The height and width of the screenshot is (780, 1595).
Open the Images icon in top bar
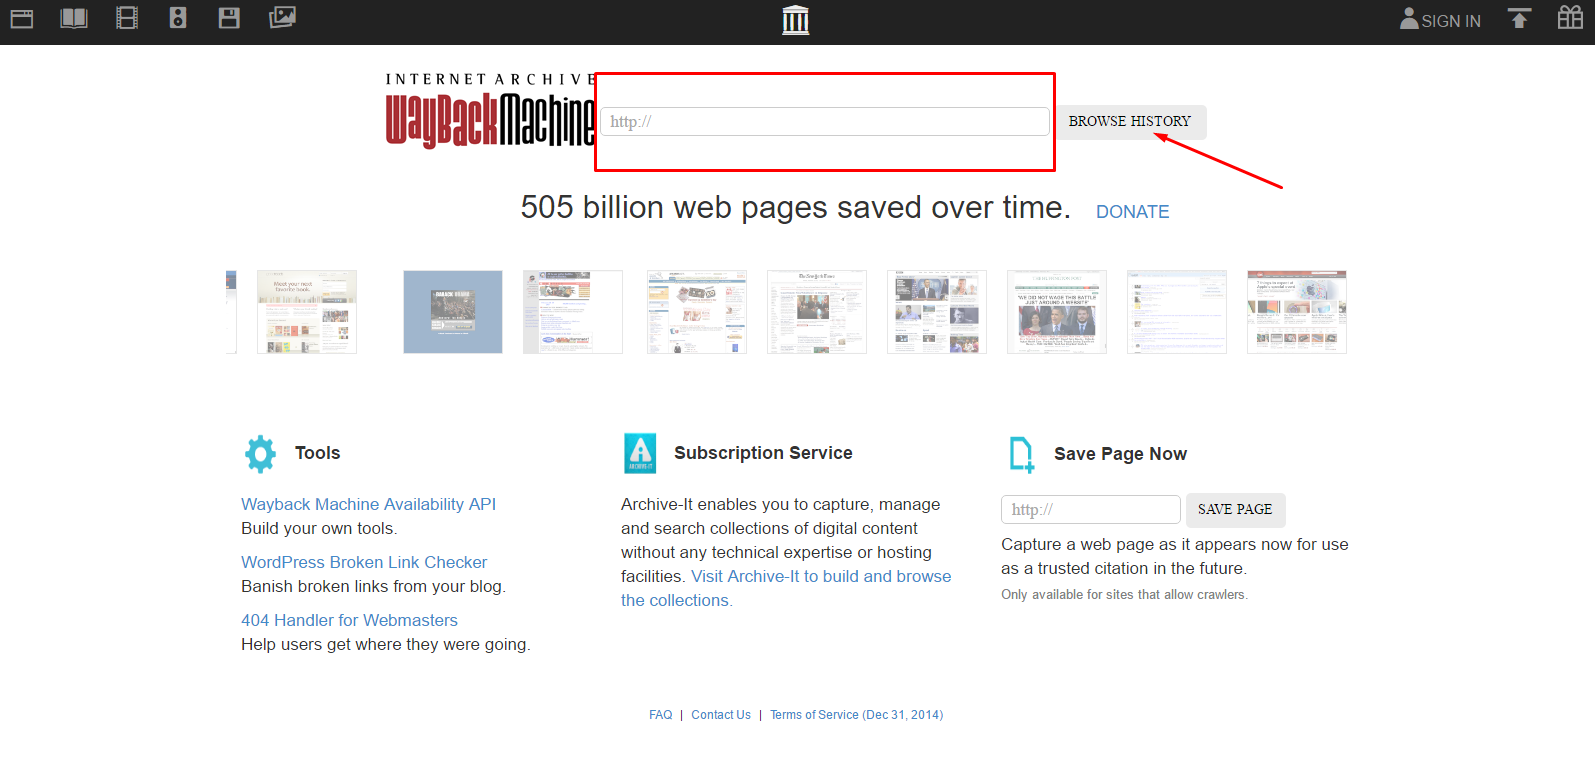(x=282, y=18)
